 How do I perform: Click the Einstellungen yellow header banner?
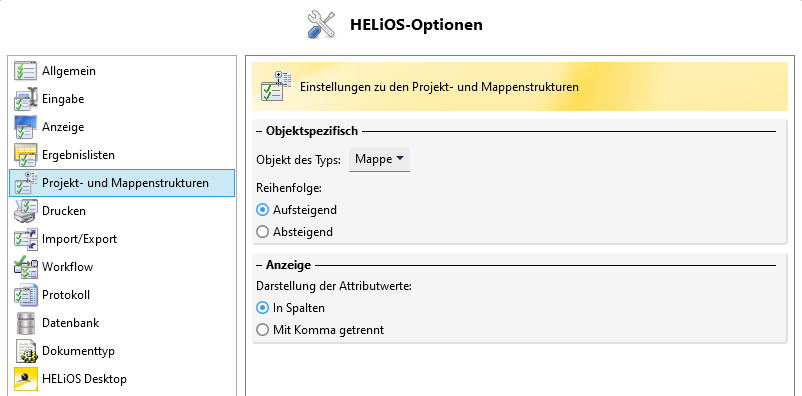(520, 87)
